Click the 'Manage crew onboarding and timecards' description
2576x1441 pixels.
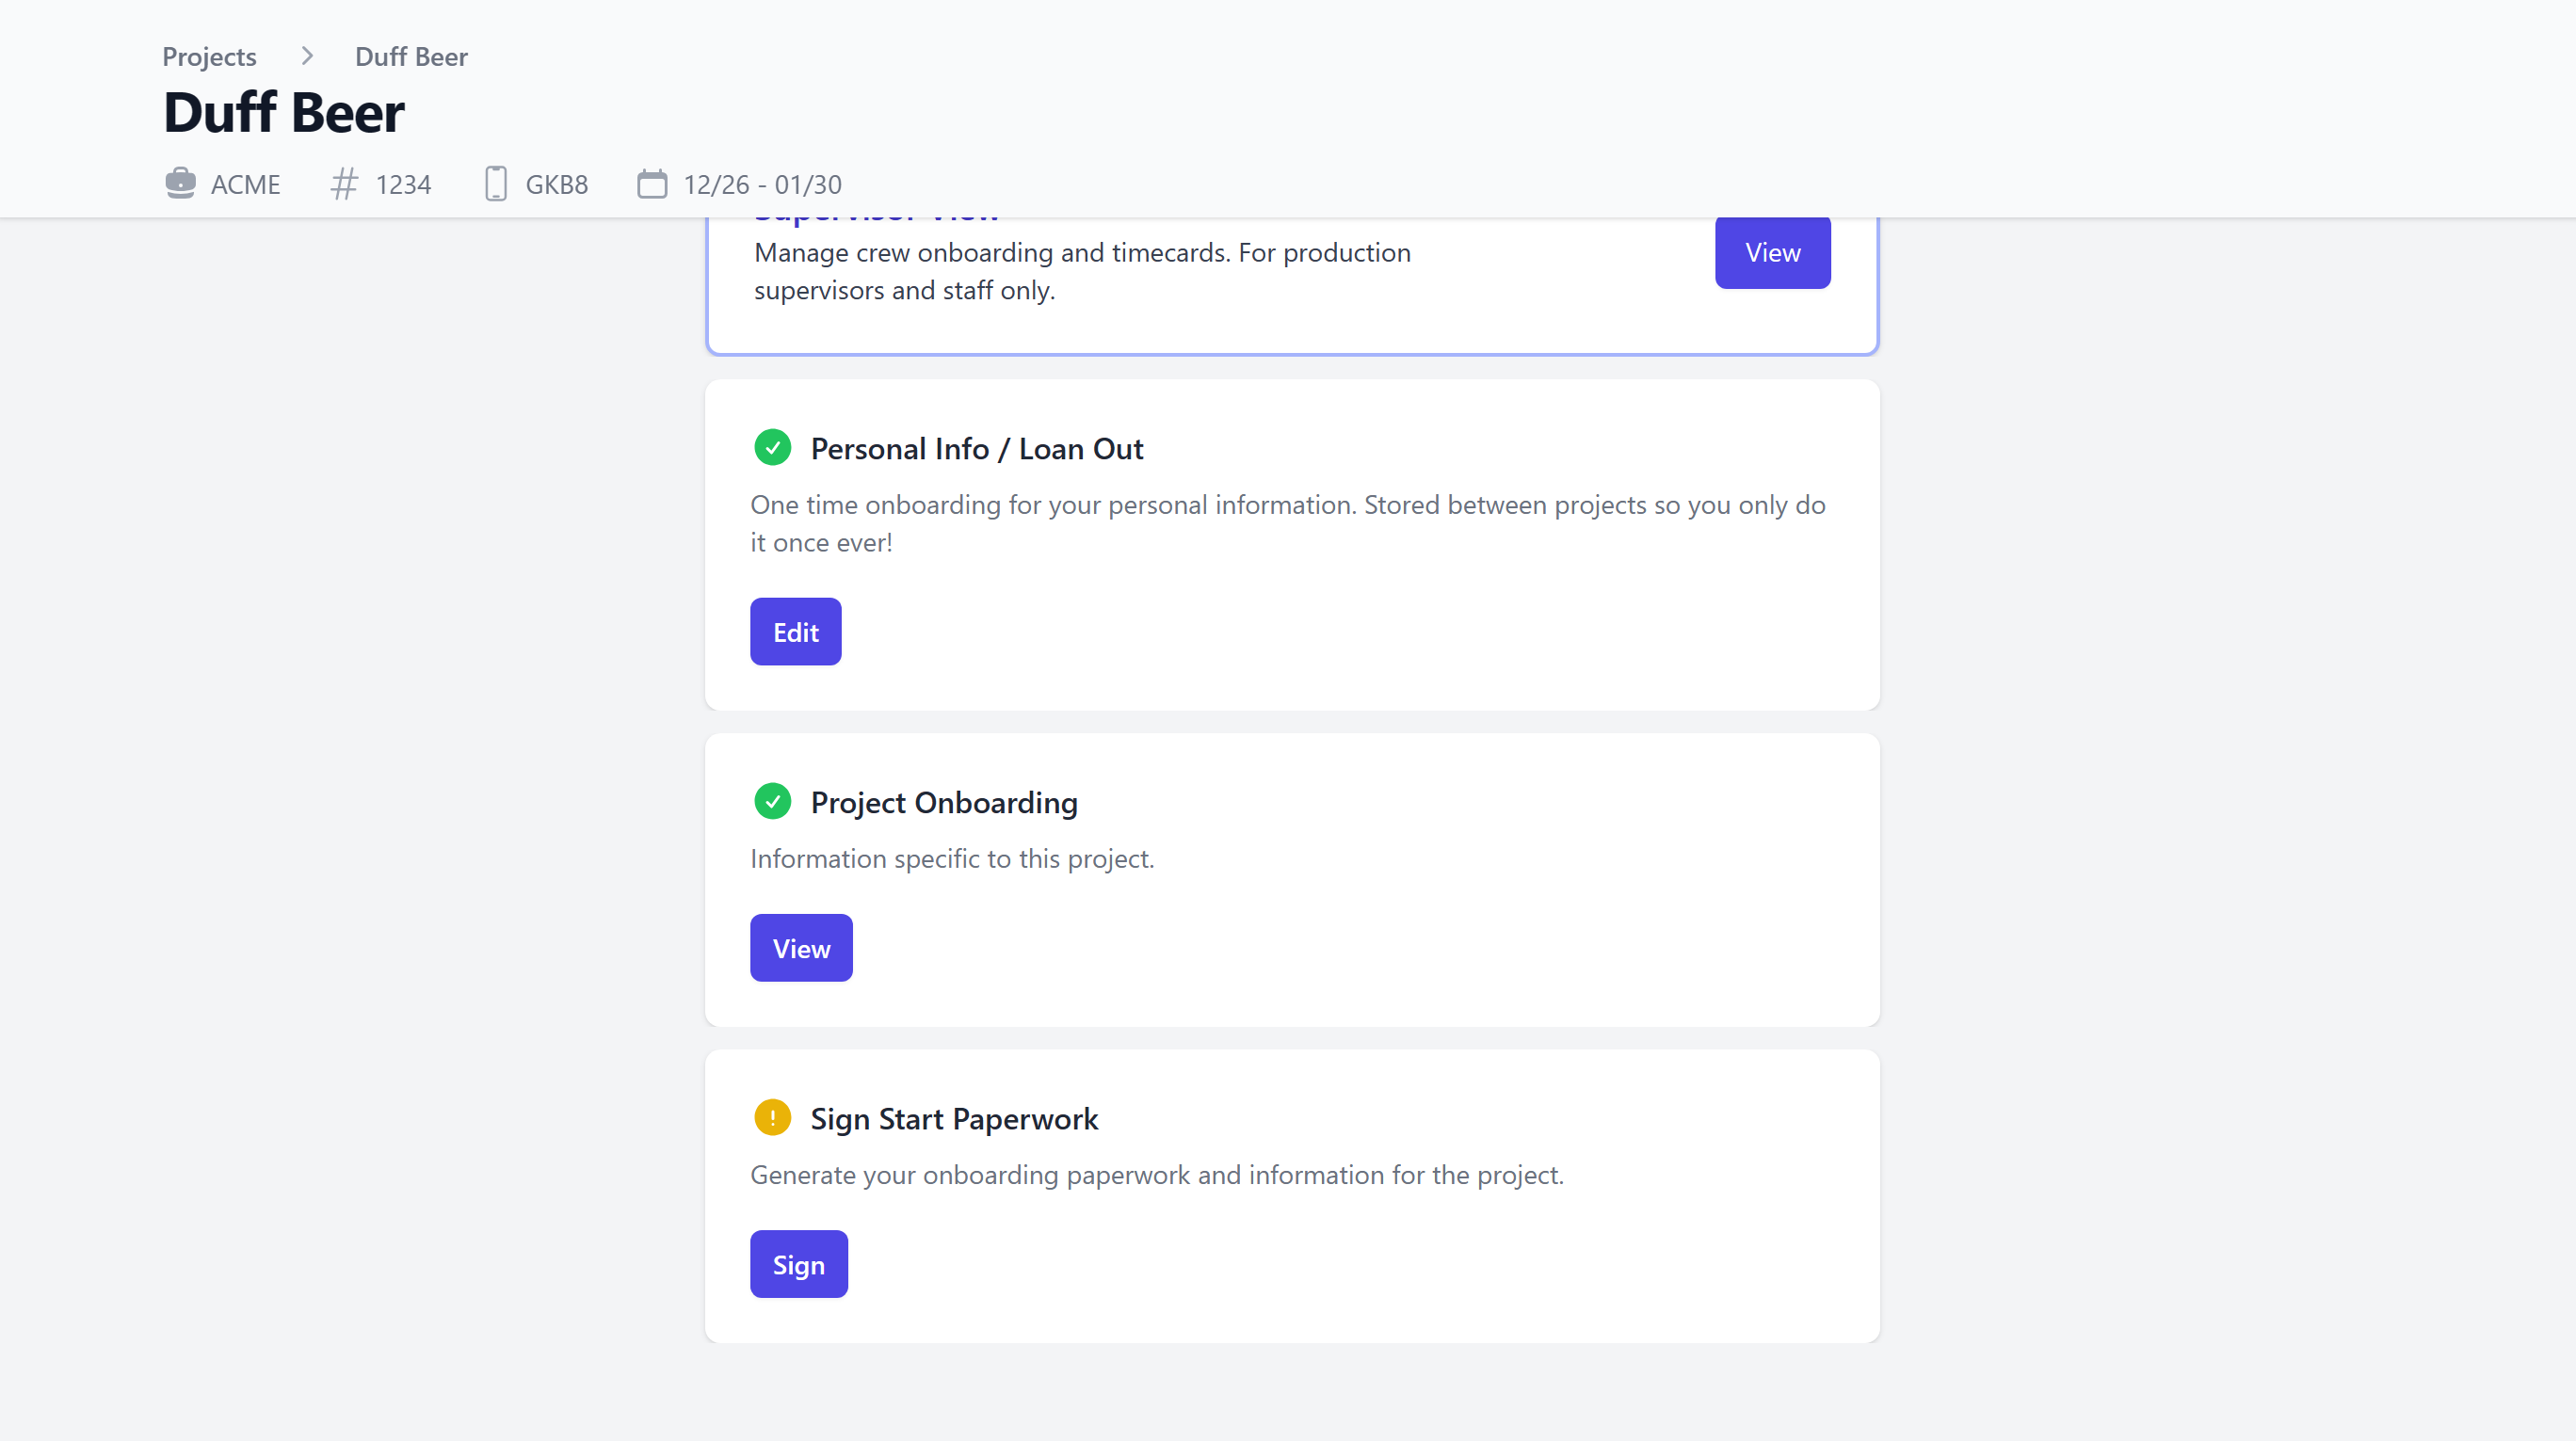pyautogui.click(x=1082, y=271)
